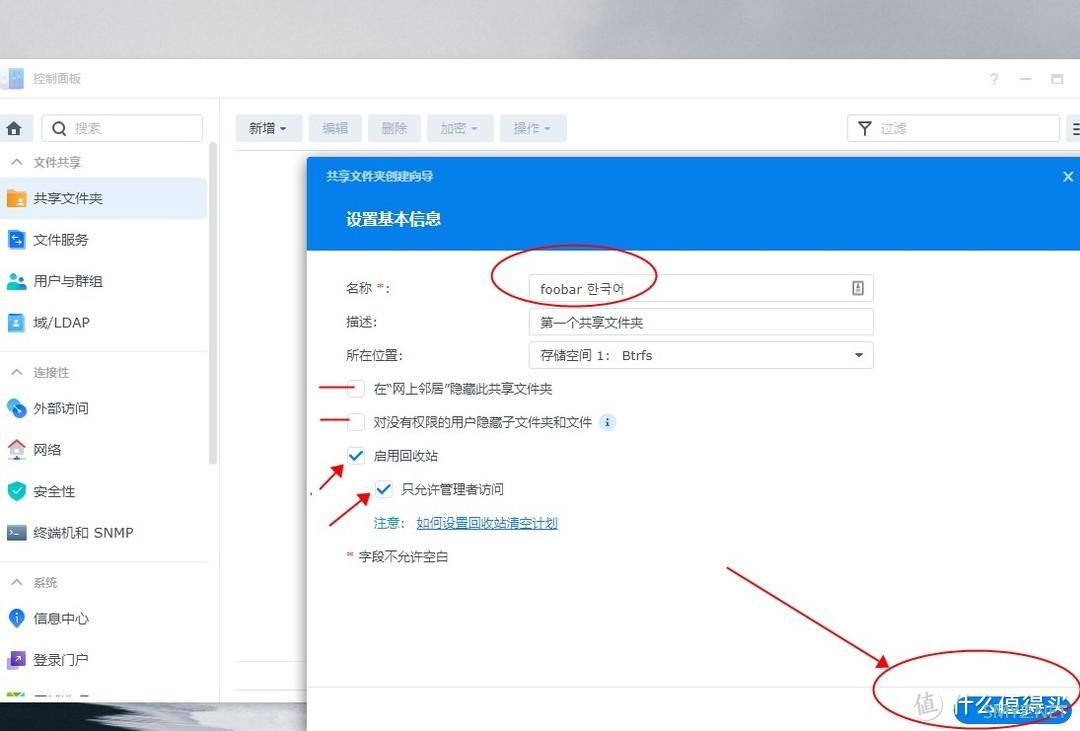
Task: Click the 外部访问 icon
Action: tap(16, 409)
